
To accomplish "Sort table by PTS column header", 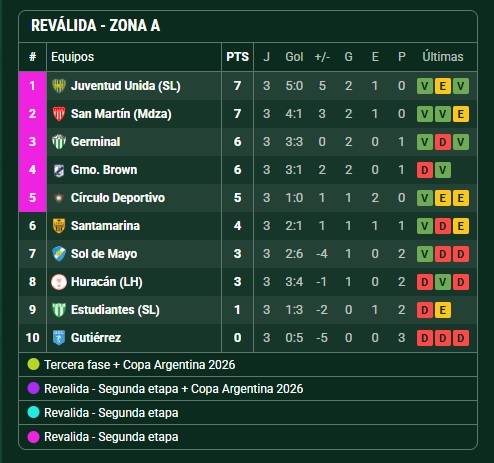I will pyautogui.click(x=237, y=57).
